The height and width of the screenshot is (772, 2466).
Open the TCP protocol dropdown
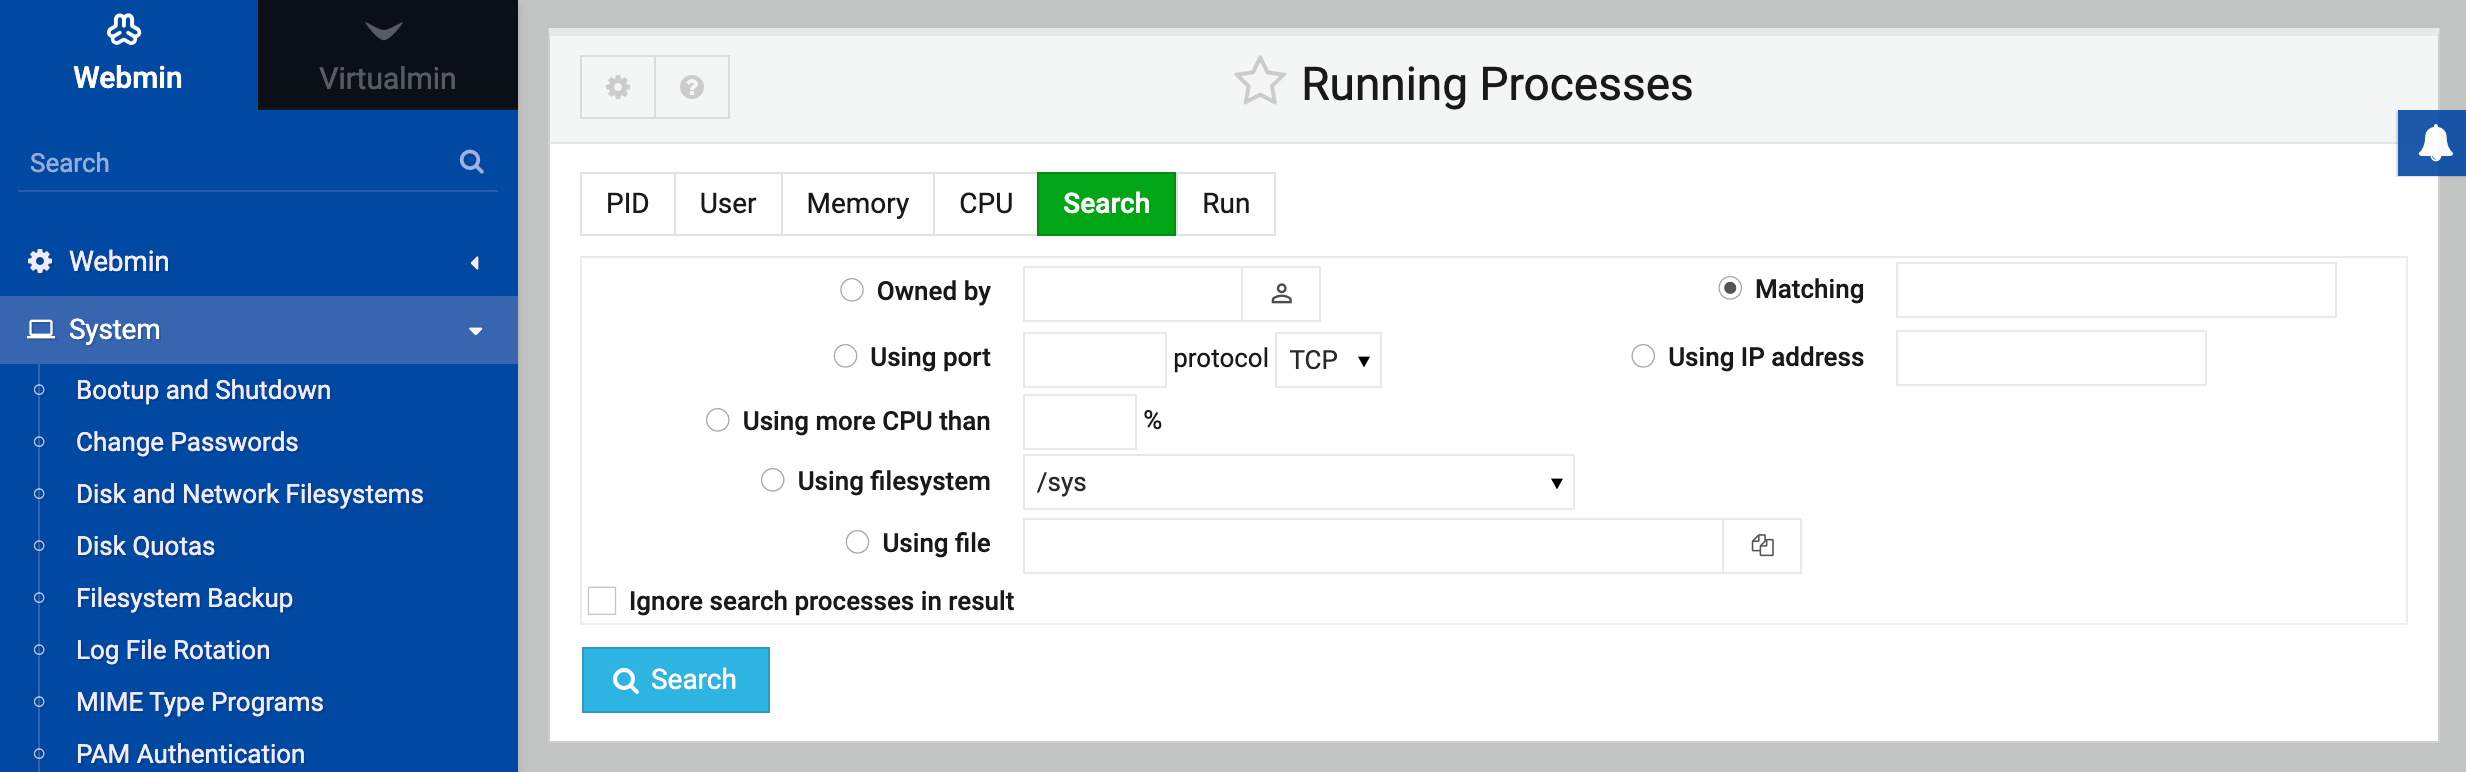pos(1328,360)
